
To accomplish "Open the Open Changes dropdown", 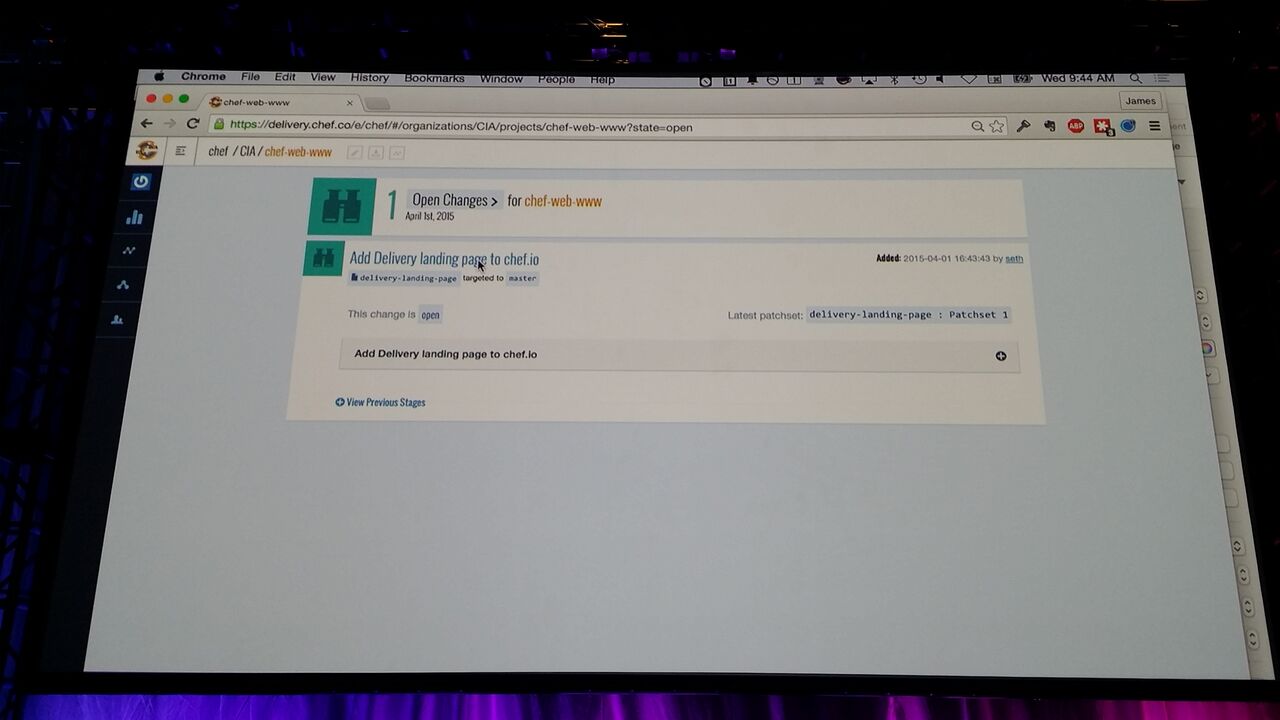I will tap(455, 200).
